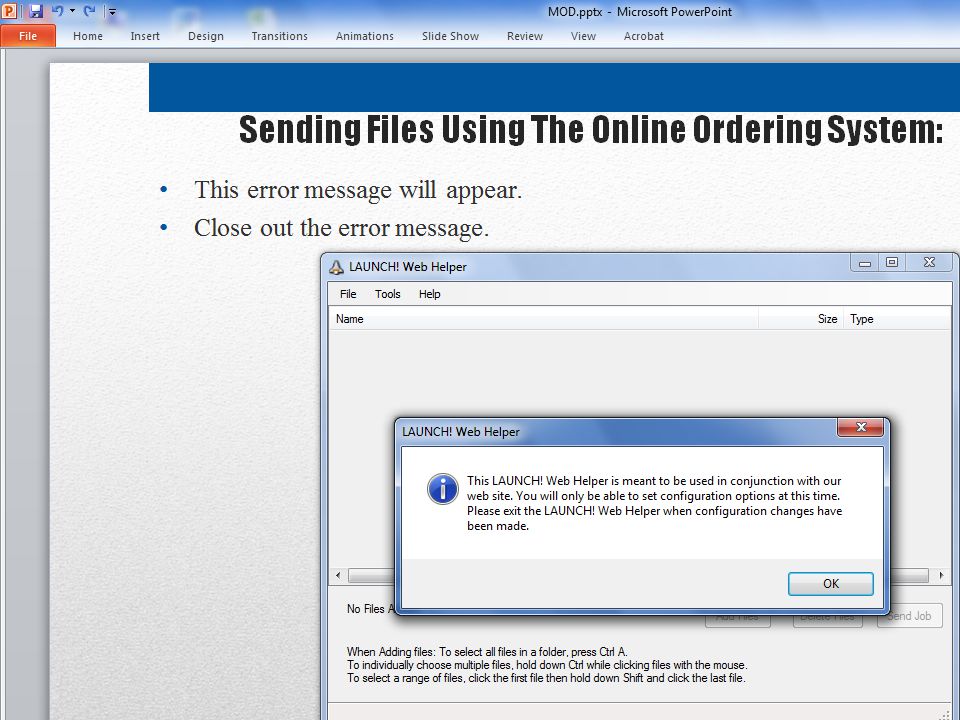The width and height of the screenshot is (960, 720).
Task: Switch to the Review ribbon tab
Action: pos(525,36)
